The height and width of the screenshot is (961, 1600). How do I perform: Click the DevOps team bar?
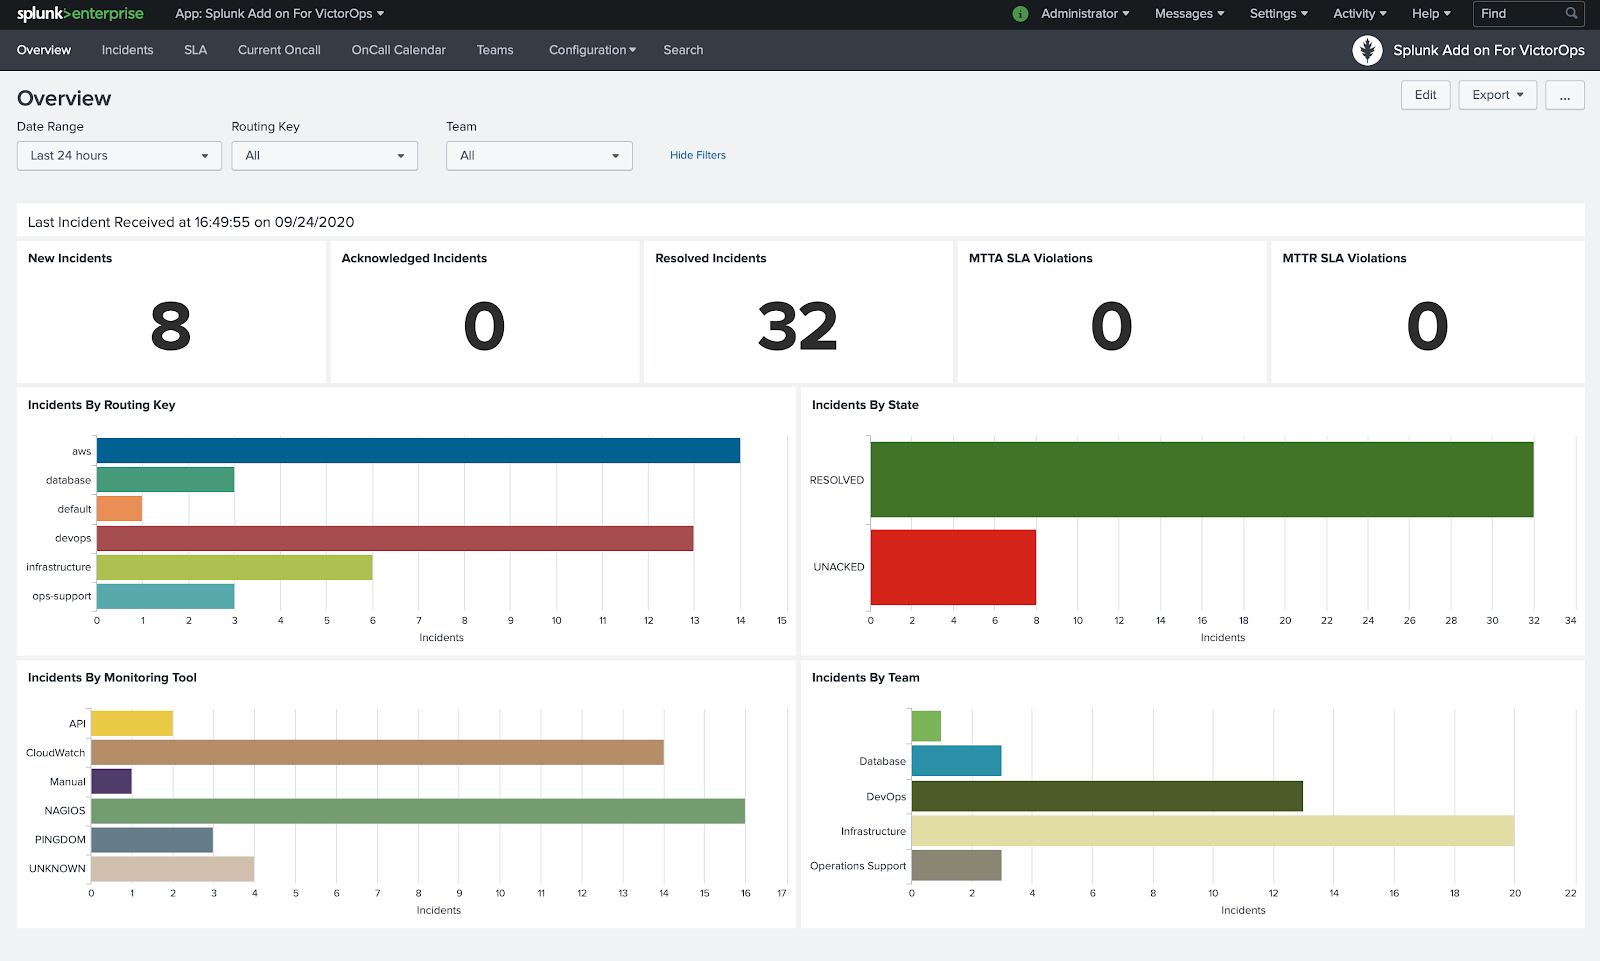(x=1107, y=796)
